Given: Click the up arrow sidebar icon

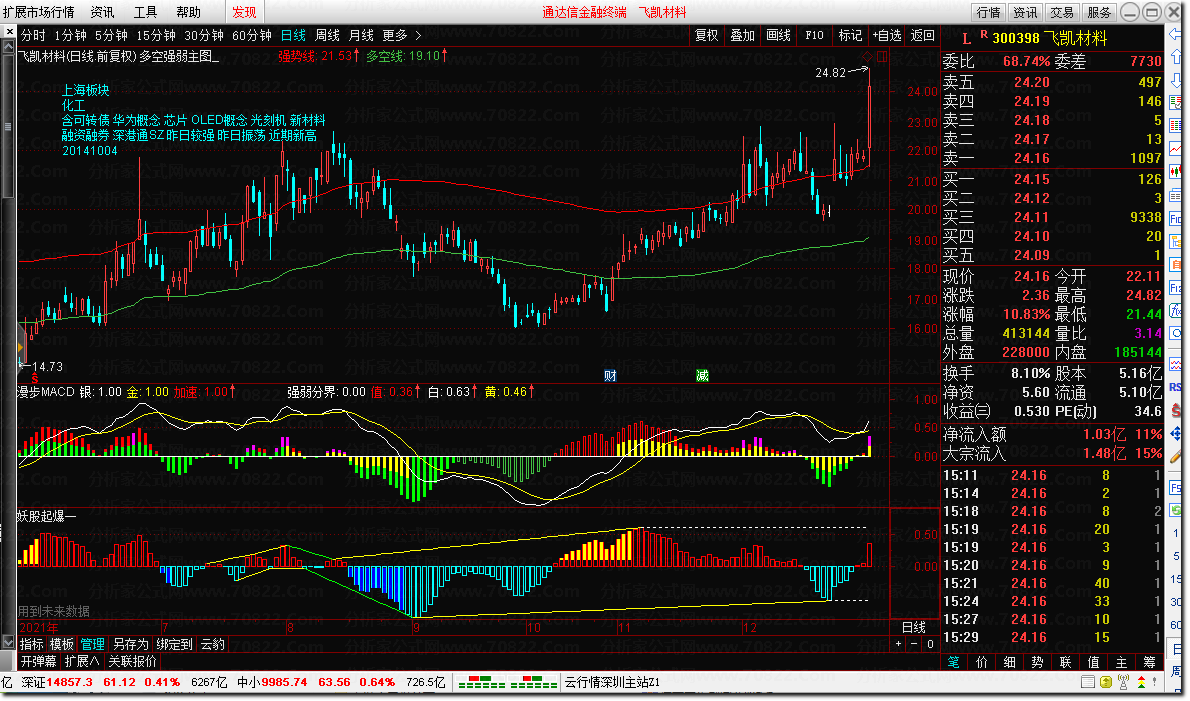Looking at the screenshot, I should (1176, 57).
